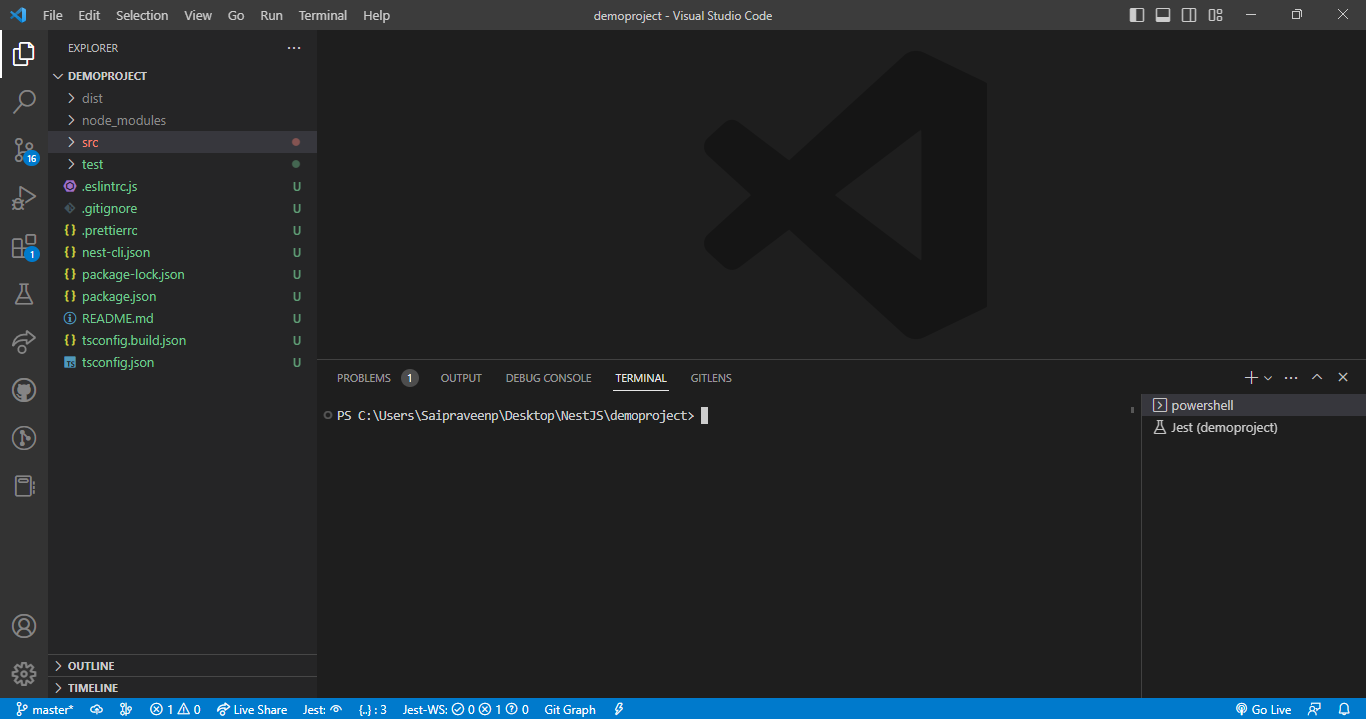Screen dimensions: 1366x719
Task: Open the Testing flask icon view
Action: [24, 294]
